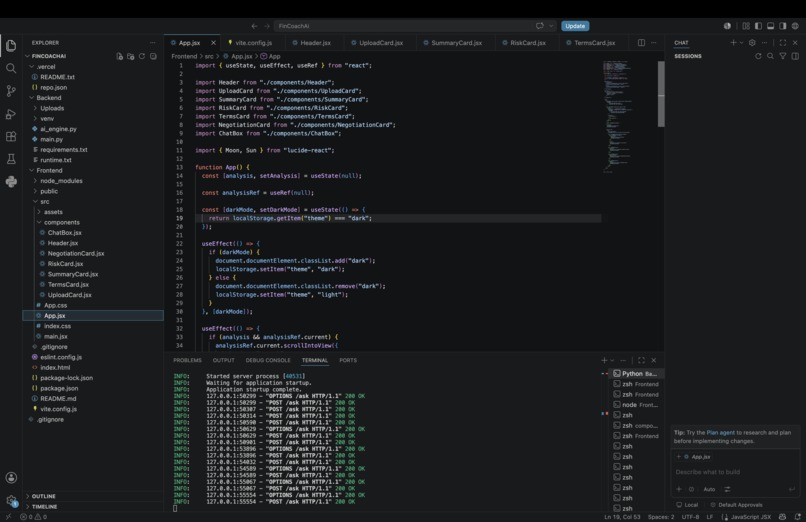
Task: Toggle the secondary side bar layout button
Action: [783, 26]
